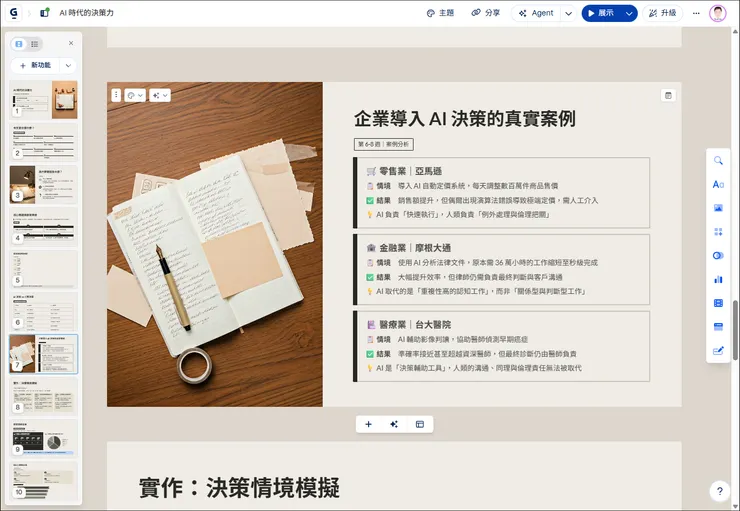Open the smart layout grid tool
Viewport: 740px width, 511px height.
click(x=718, y=232)
